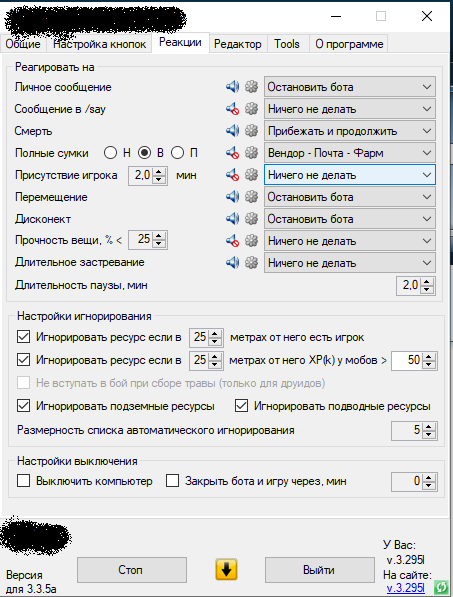Screen dimensions: 453x597
Task: Select radio button Н for Полные сумки
Action: click(x=110, y=153)
